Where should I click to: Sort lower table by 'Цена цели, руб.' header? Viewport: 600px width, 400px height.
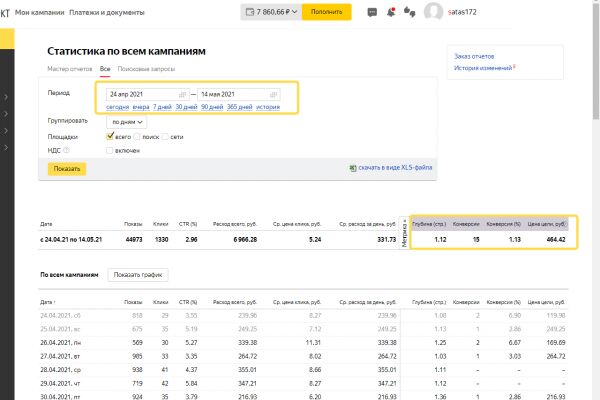tap(546, 302)
